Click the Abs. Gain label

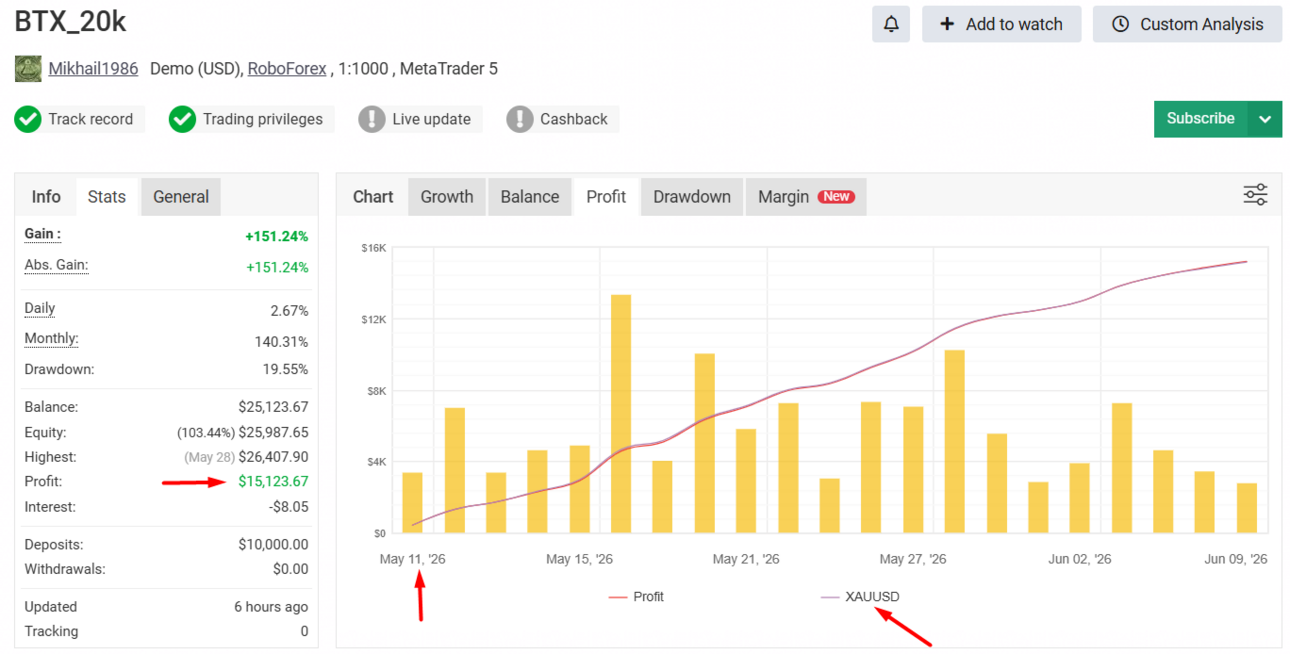click(56, 266)
